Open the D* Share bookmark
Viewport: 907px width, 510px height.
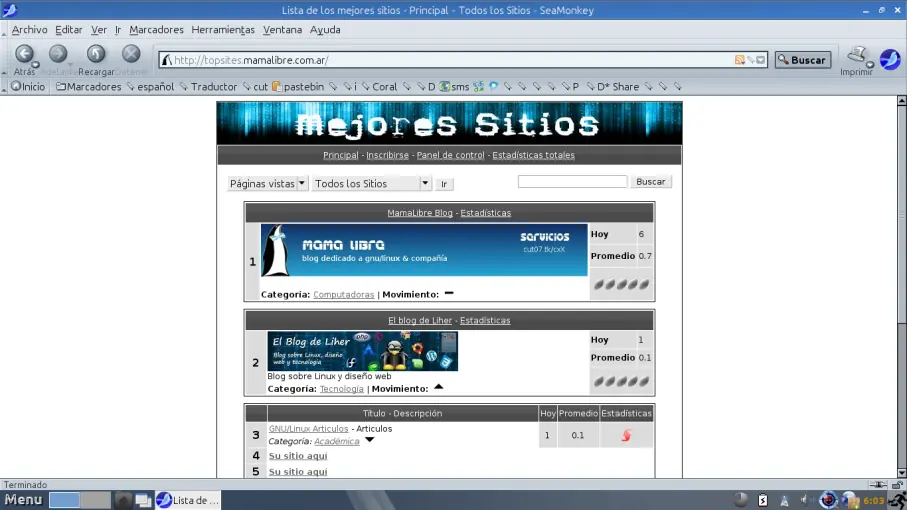(x=613, y=87)
